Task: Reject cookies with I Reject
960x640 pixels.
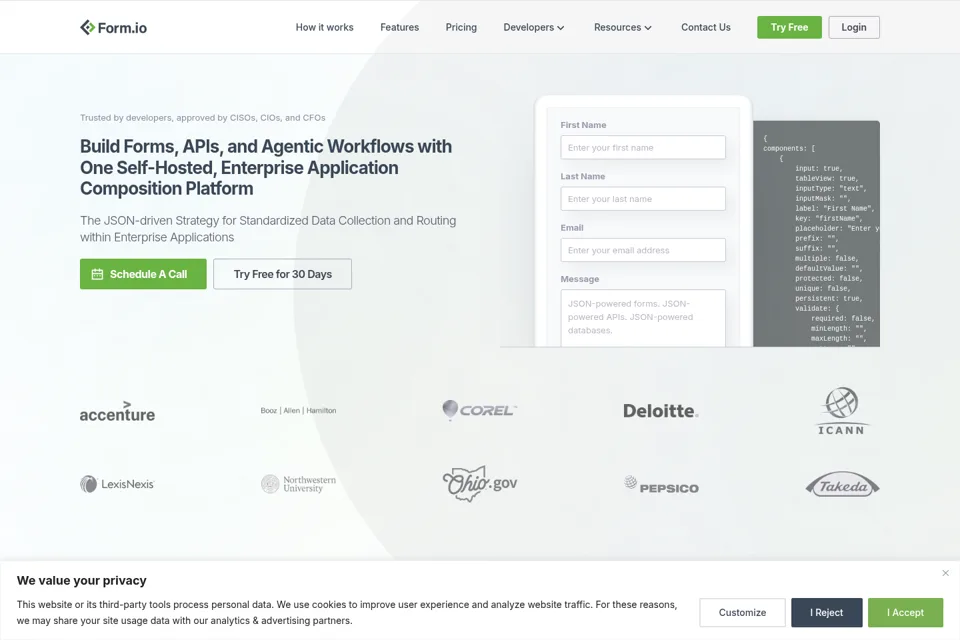Action: tap(827, 612)
